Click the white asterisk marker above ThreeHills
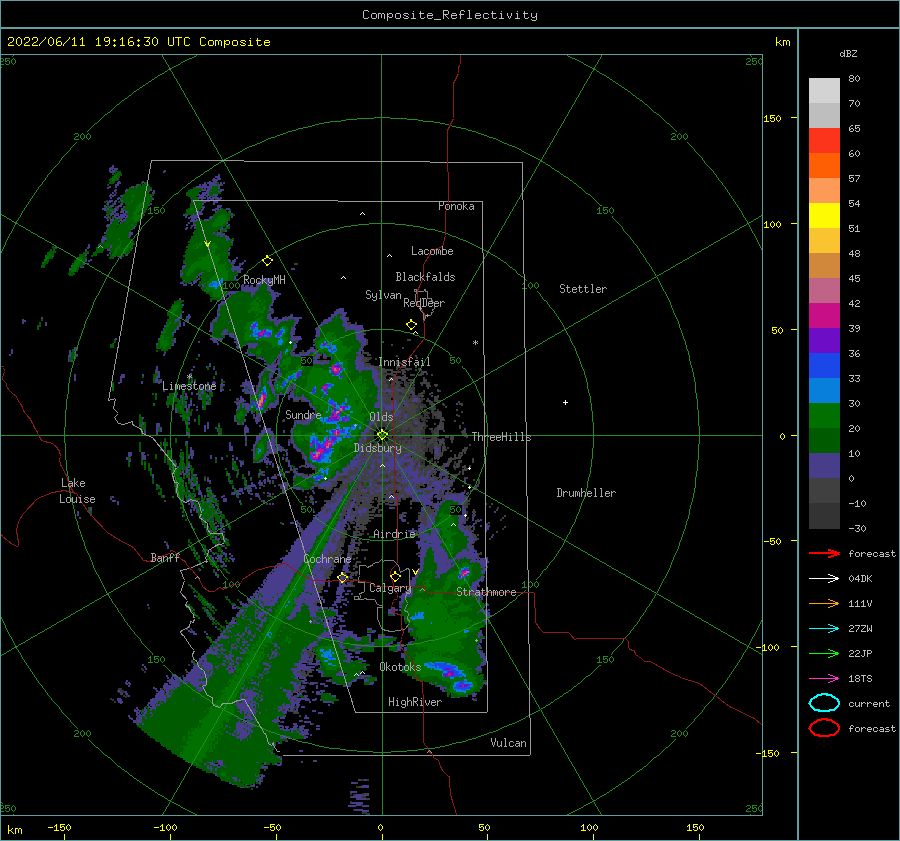Screen dimensions: 900x841 coord(475,343)
